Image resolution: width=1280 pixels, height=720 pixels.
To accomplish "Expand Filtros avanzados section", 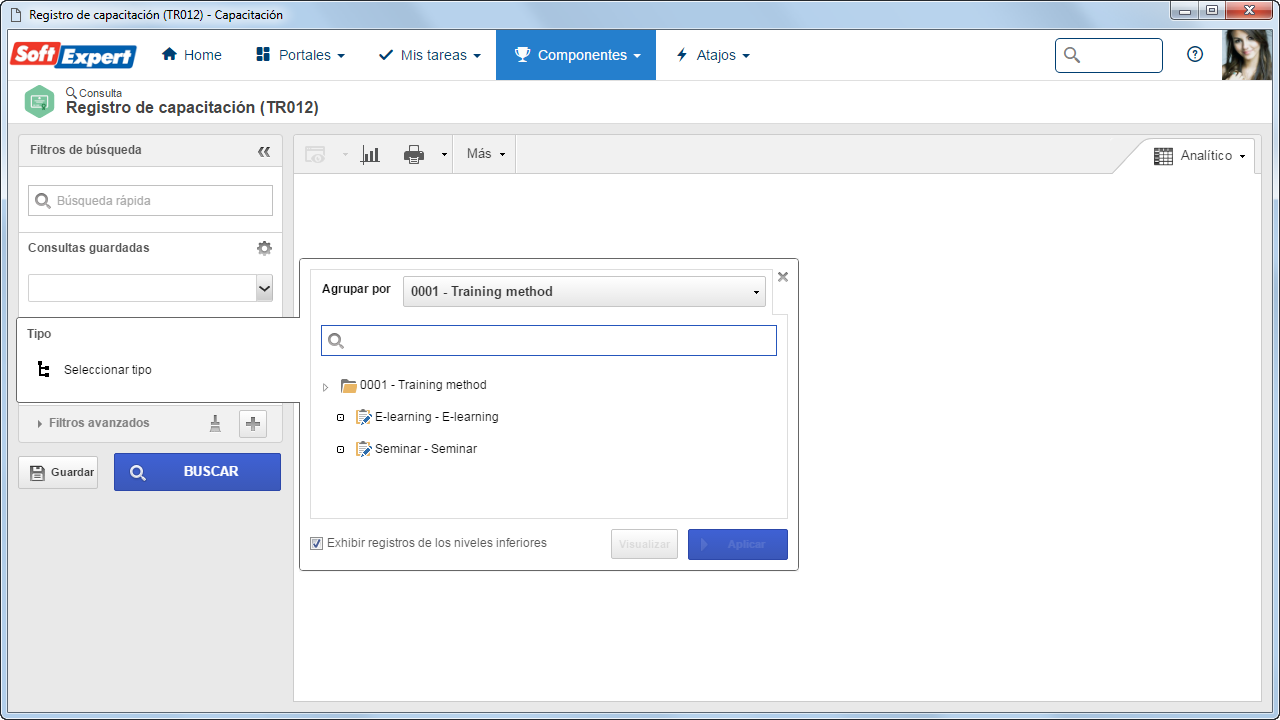I will pos(93,423).
